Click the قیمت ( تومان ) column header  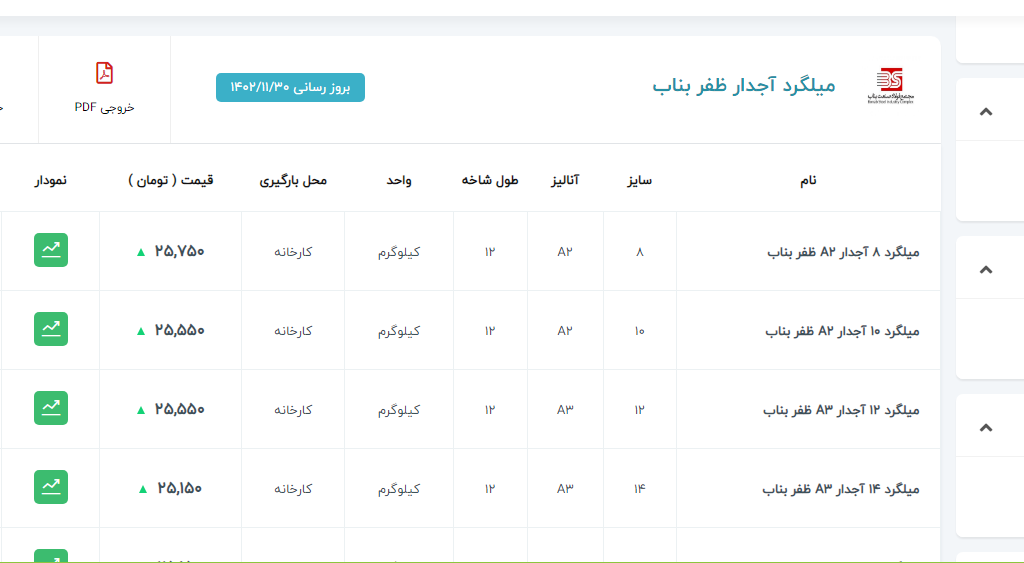point(171,180)
